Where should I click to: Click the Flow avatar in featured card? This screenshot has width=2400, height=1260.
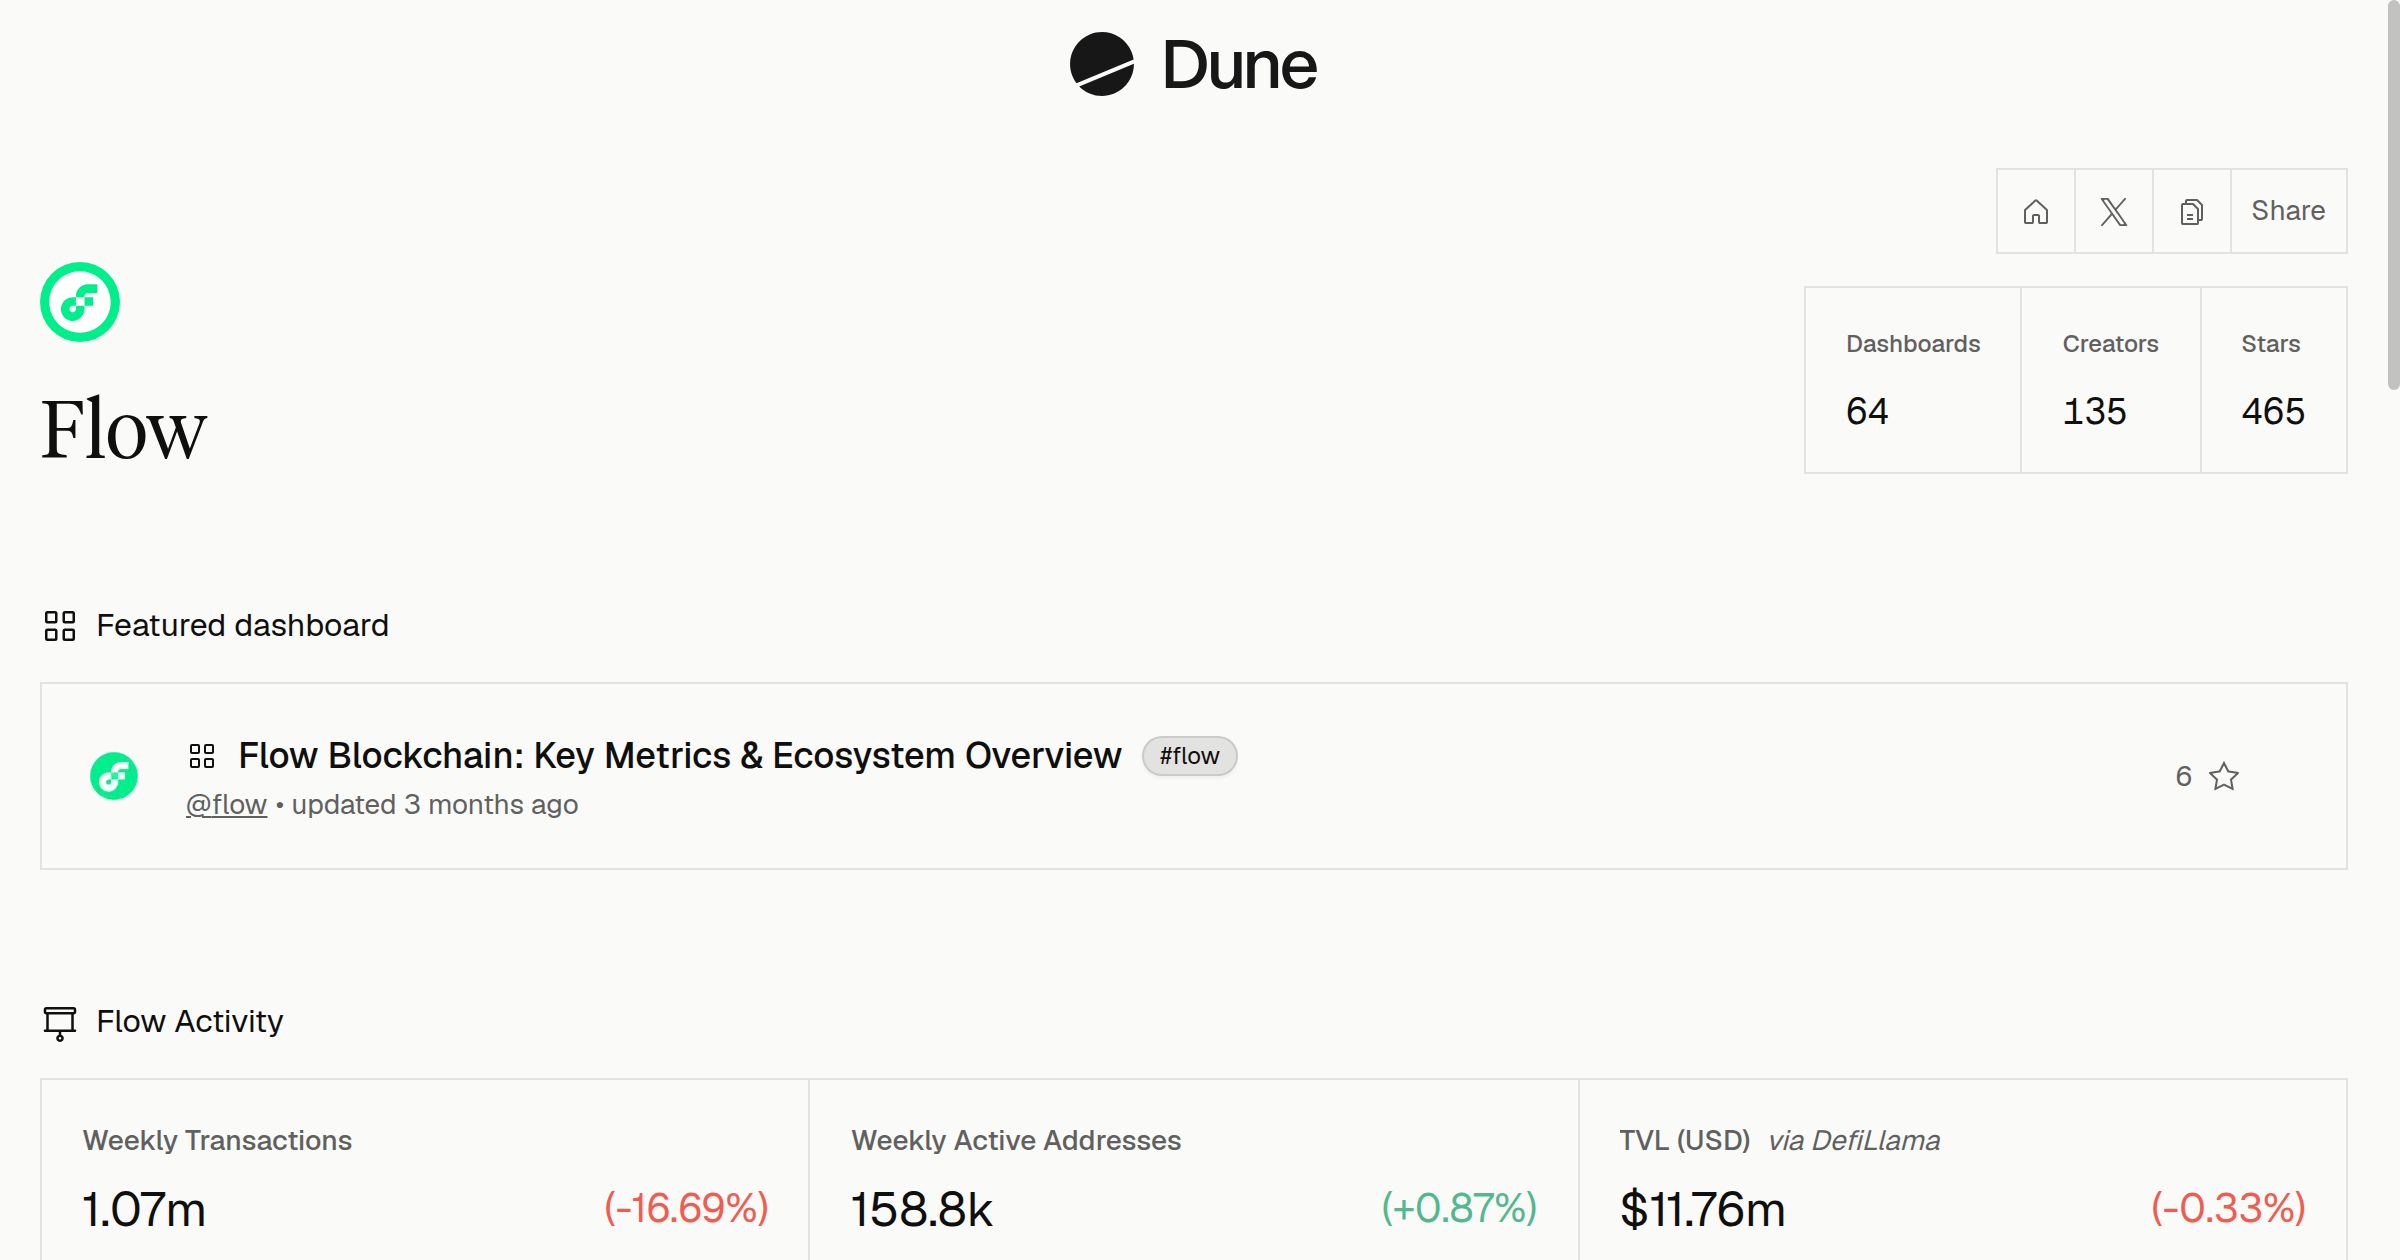click(114, 776)
